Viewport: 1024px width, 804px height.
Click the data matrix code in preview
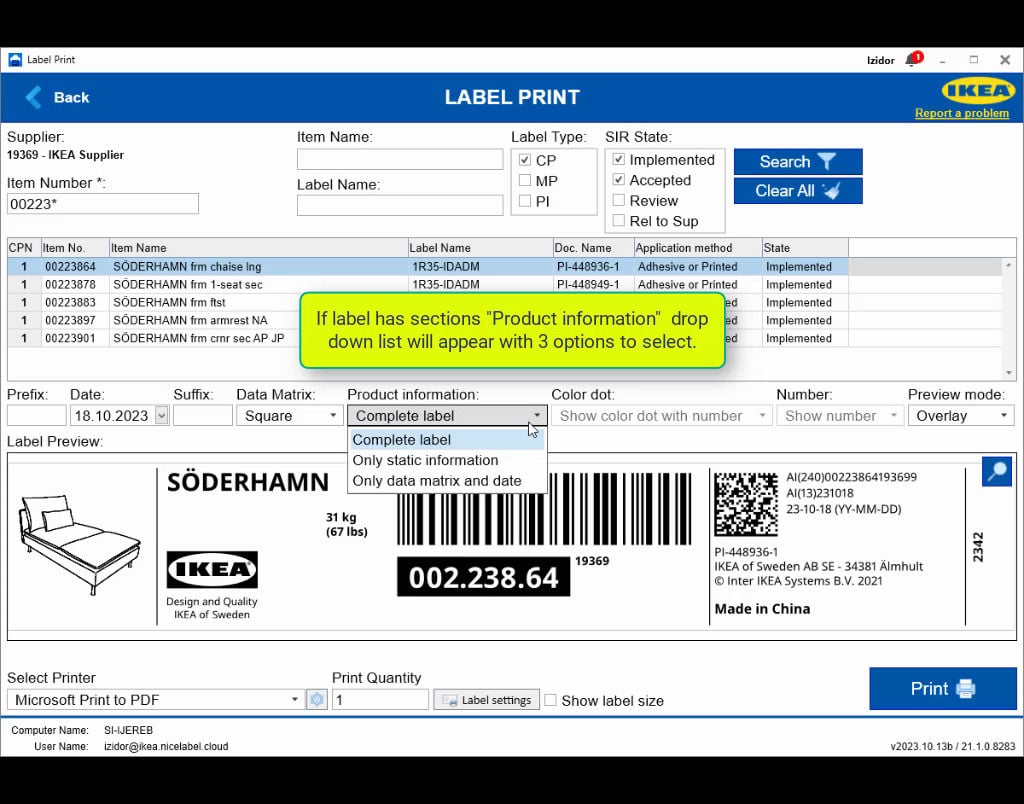pyautogui.click(x=746, y=504)
